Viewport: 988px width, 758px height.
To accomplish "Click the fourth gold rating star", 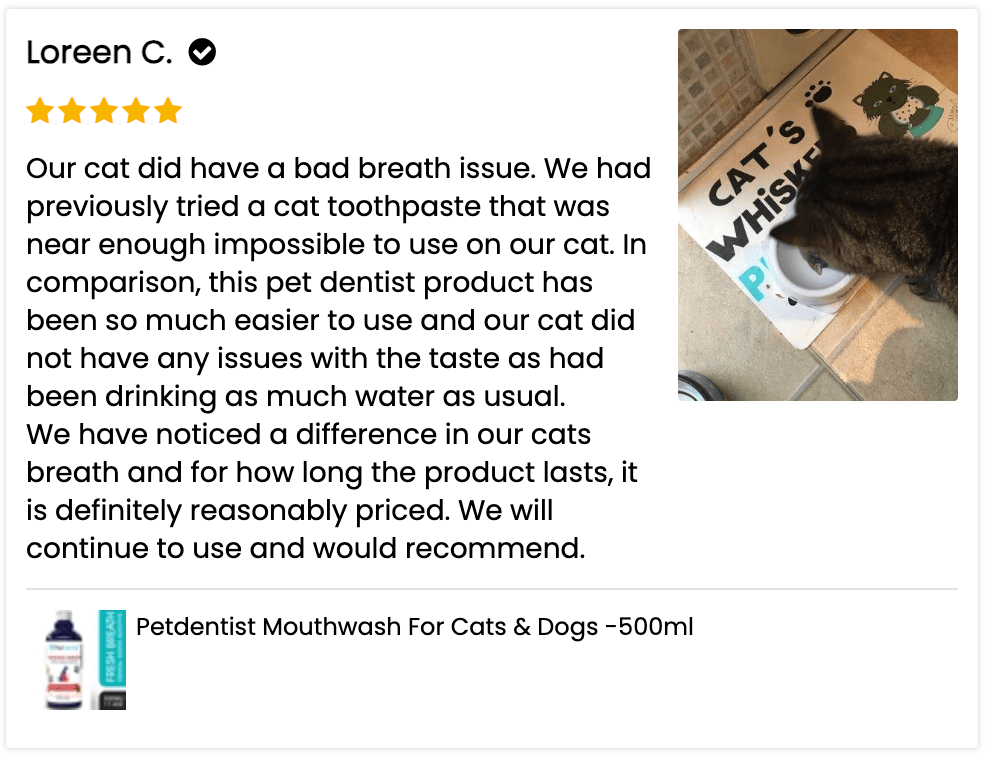I will point(136,110).
